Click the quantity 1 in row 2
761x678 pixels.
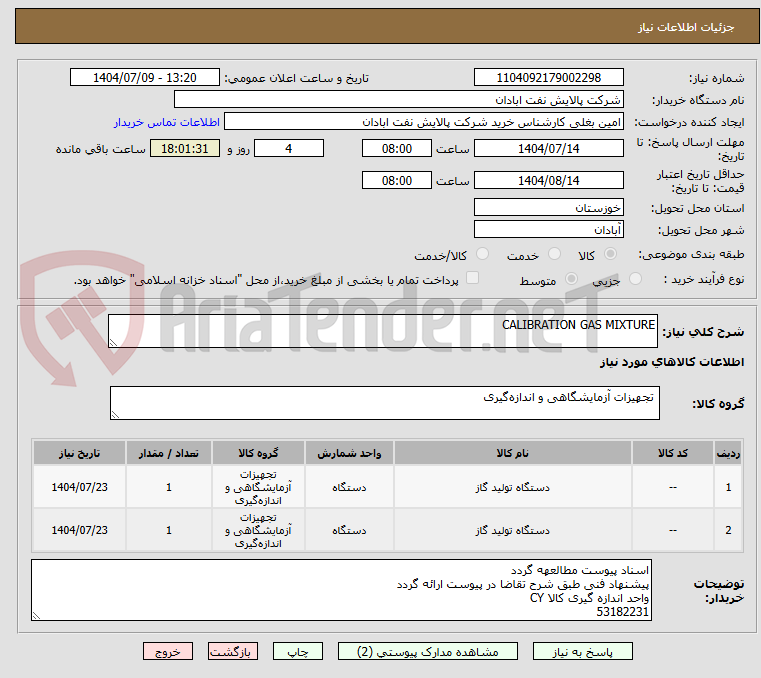point(168,530)
